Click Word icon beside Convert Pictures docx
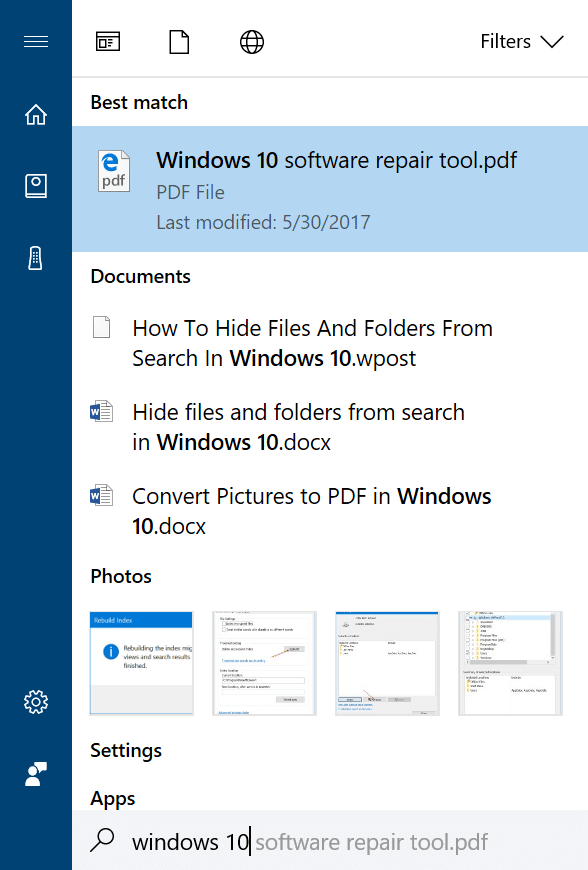This screenshot has height=870, width=588. (102, 495)
